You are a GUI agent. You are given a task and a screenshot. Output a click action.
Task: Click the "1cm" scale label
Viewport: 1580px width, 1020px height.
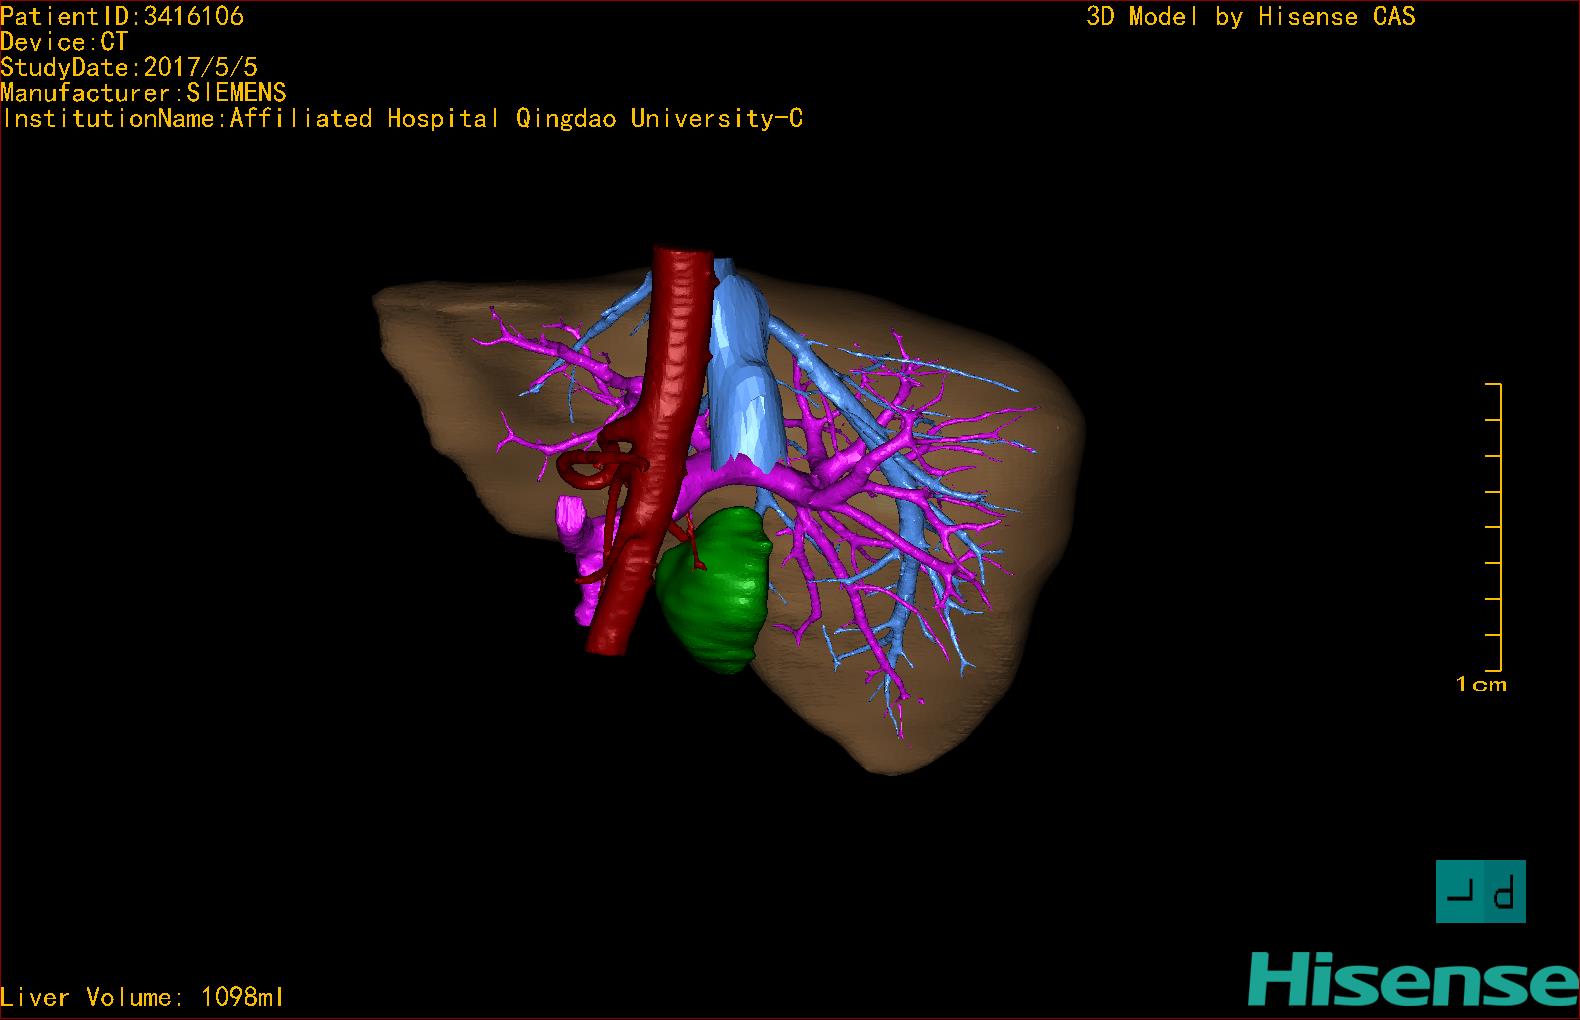(1481, 685)
